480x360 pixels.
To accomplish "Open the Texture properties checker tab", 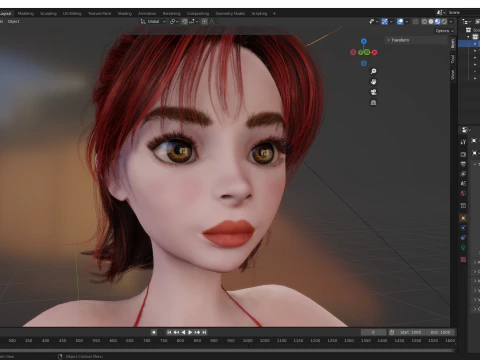I will click(463, 259).
